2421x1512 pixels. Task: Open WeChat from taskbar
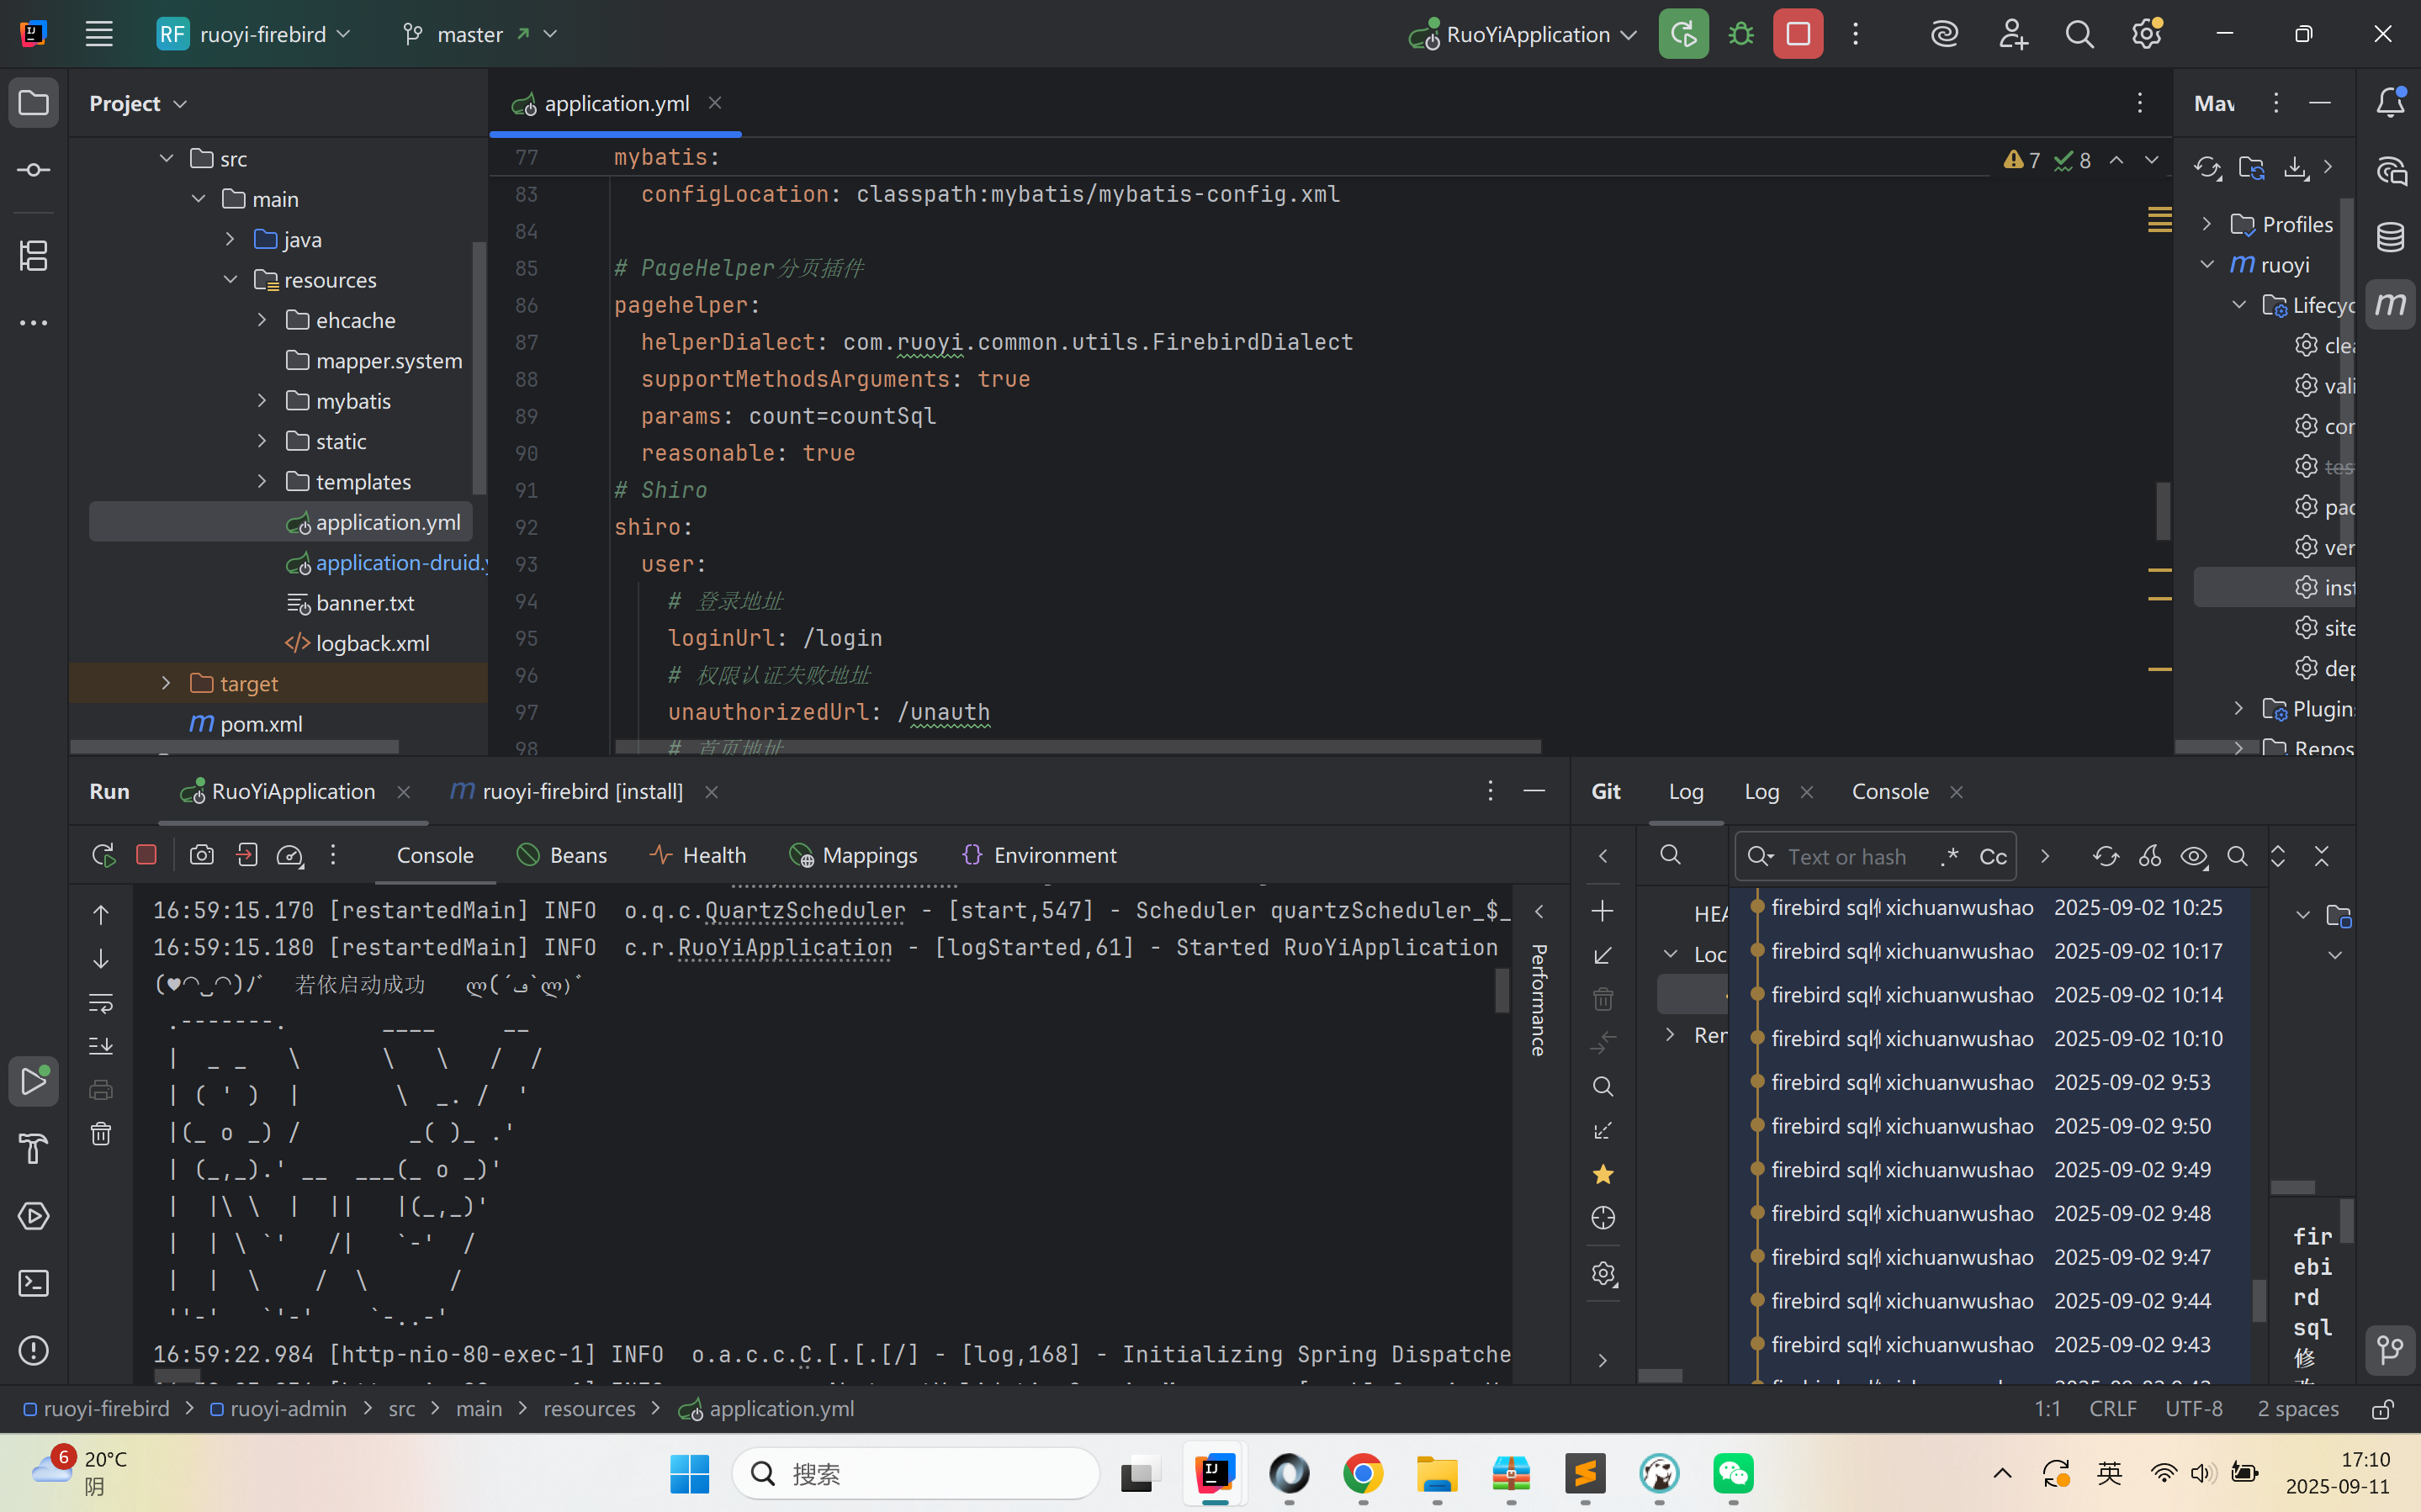tap(1733, 1473)
